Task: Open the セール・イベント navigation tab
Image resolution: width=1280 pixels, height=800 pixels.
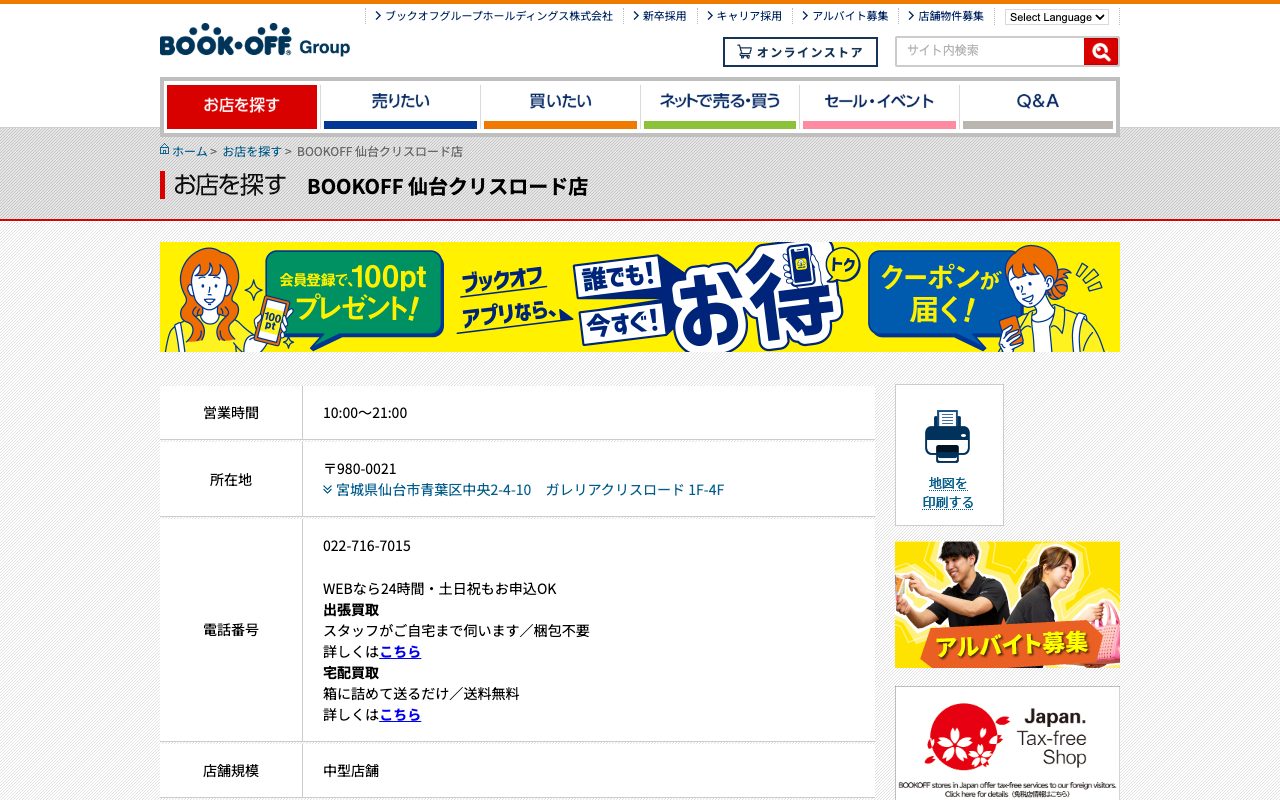Action: tap(879, 106)
